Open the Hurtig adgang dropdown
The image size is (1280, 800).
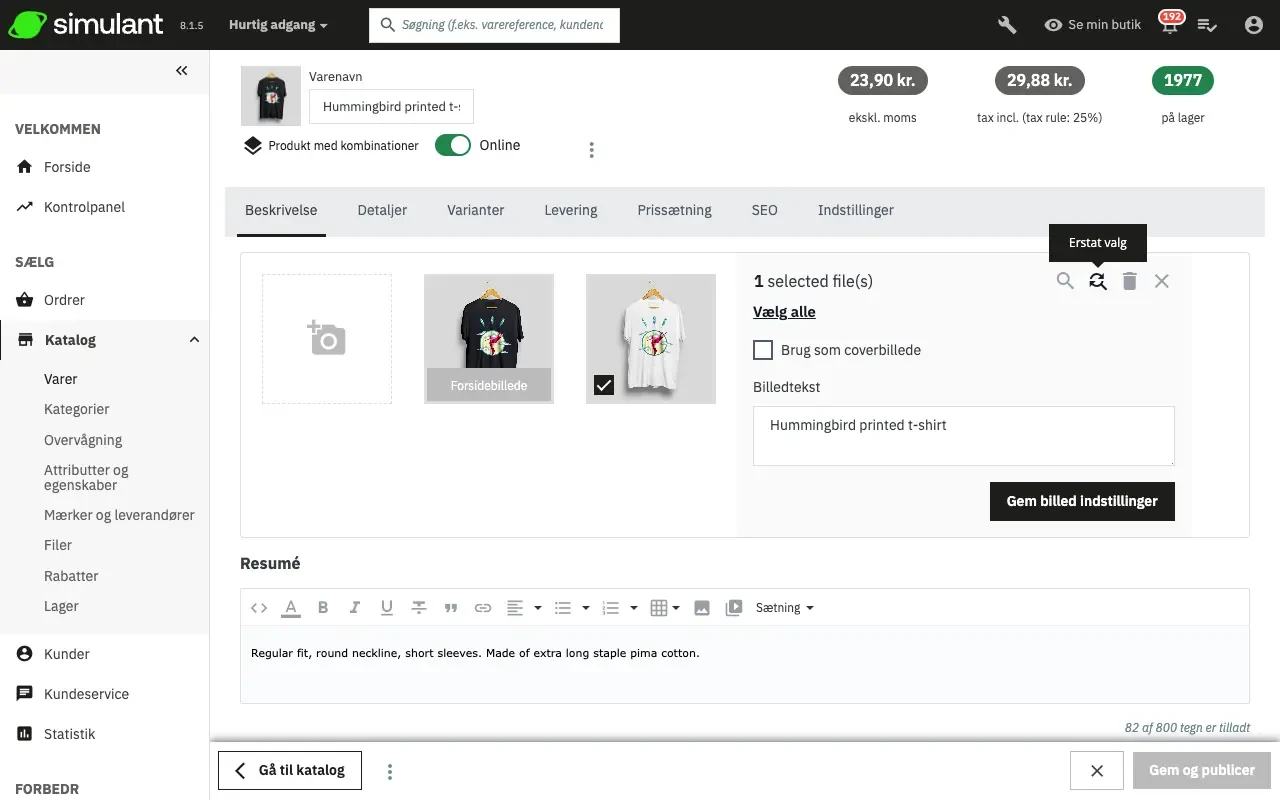click(277, 25)
